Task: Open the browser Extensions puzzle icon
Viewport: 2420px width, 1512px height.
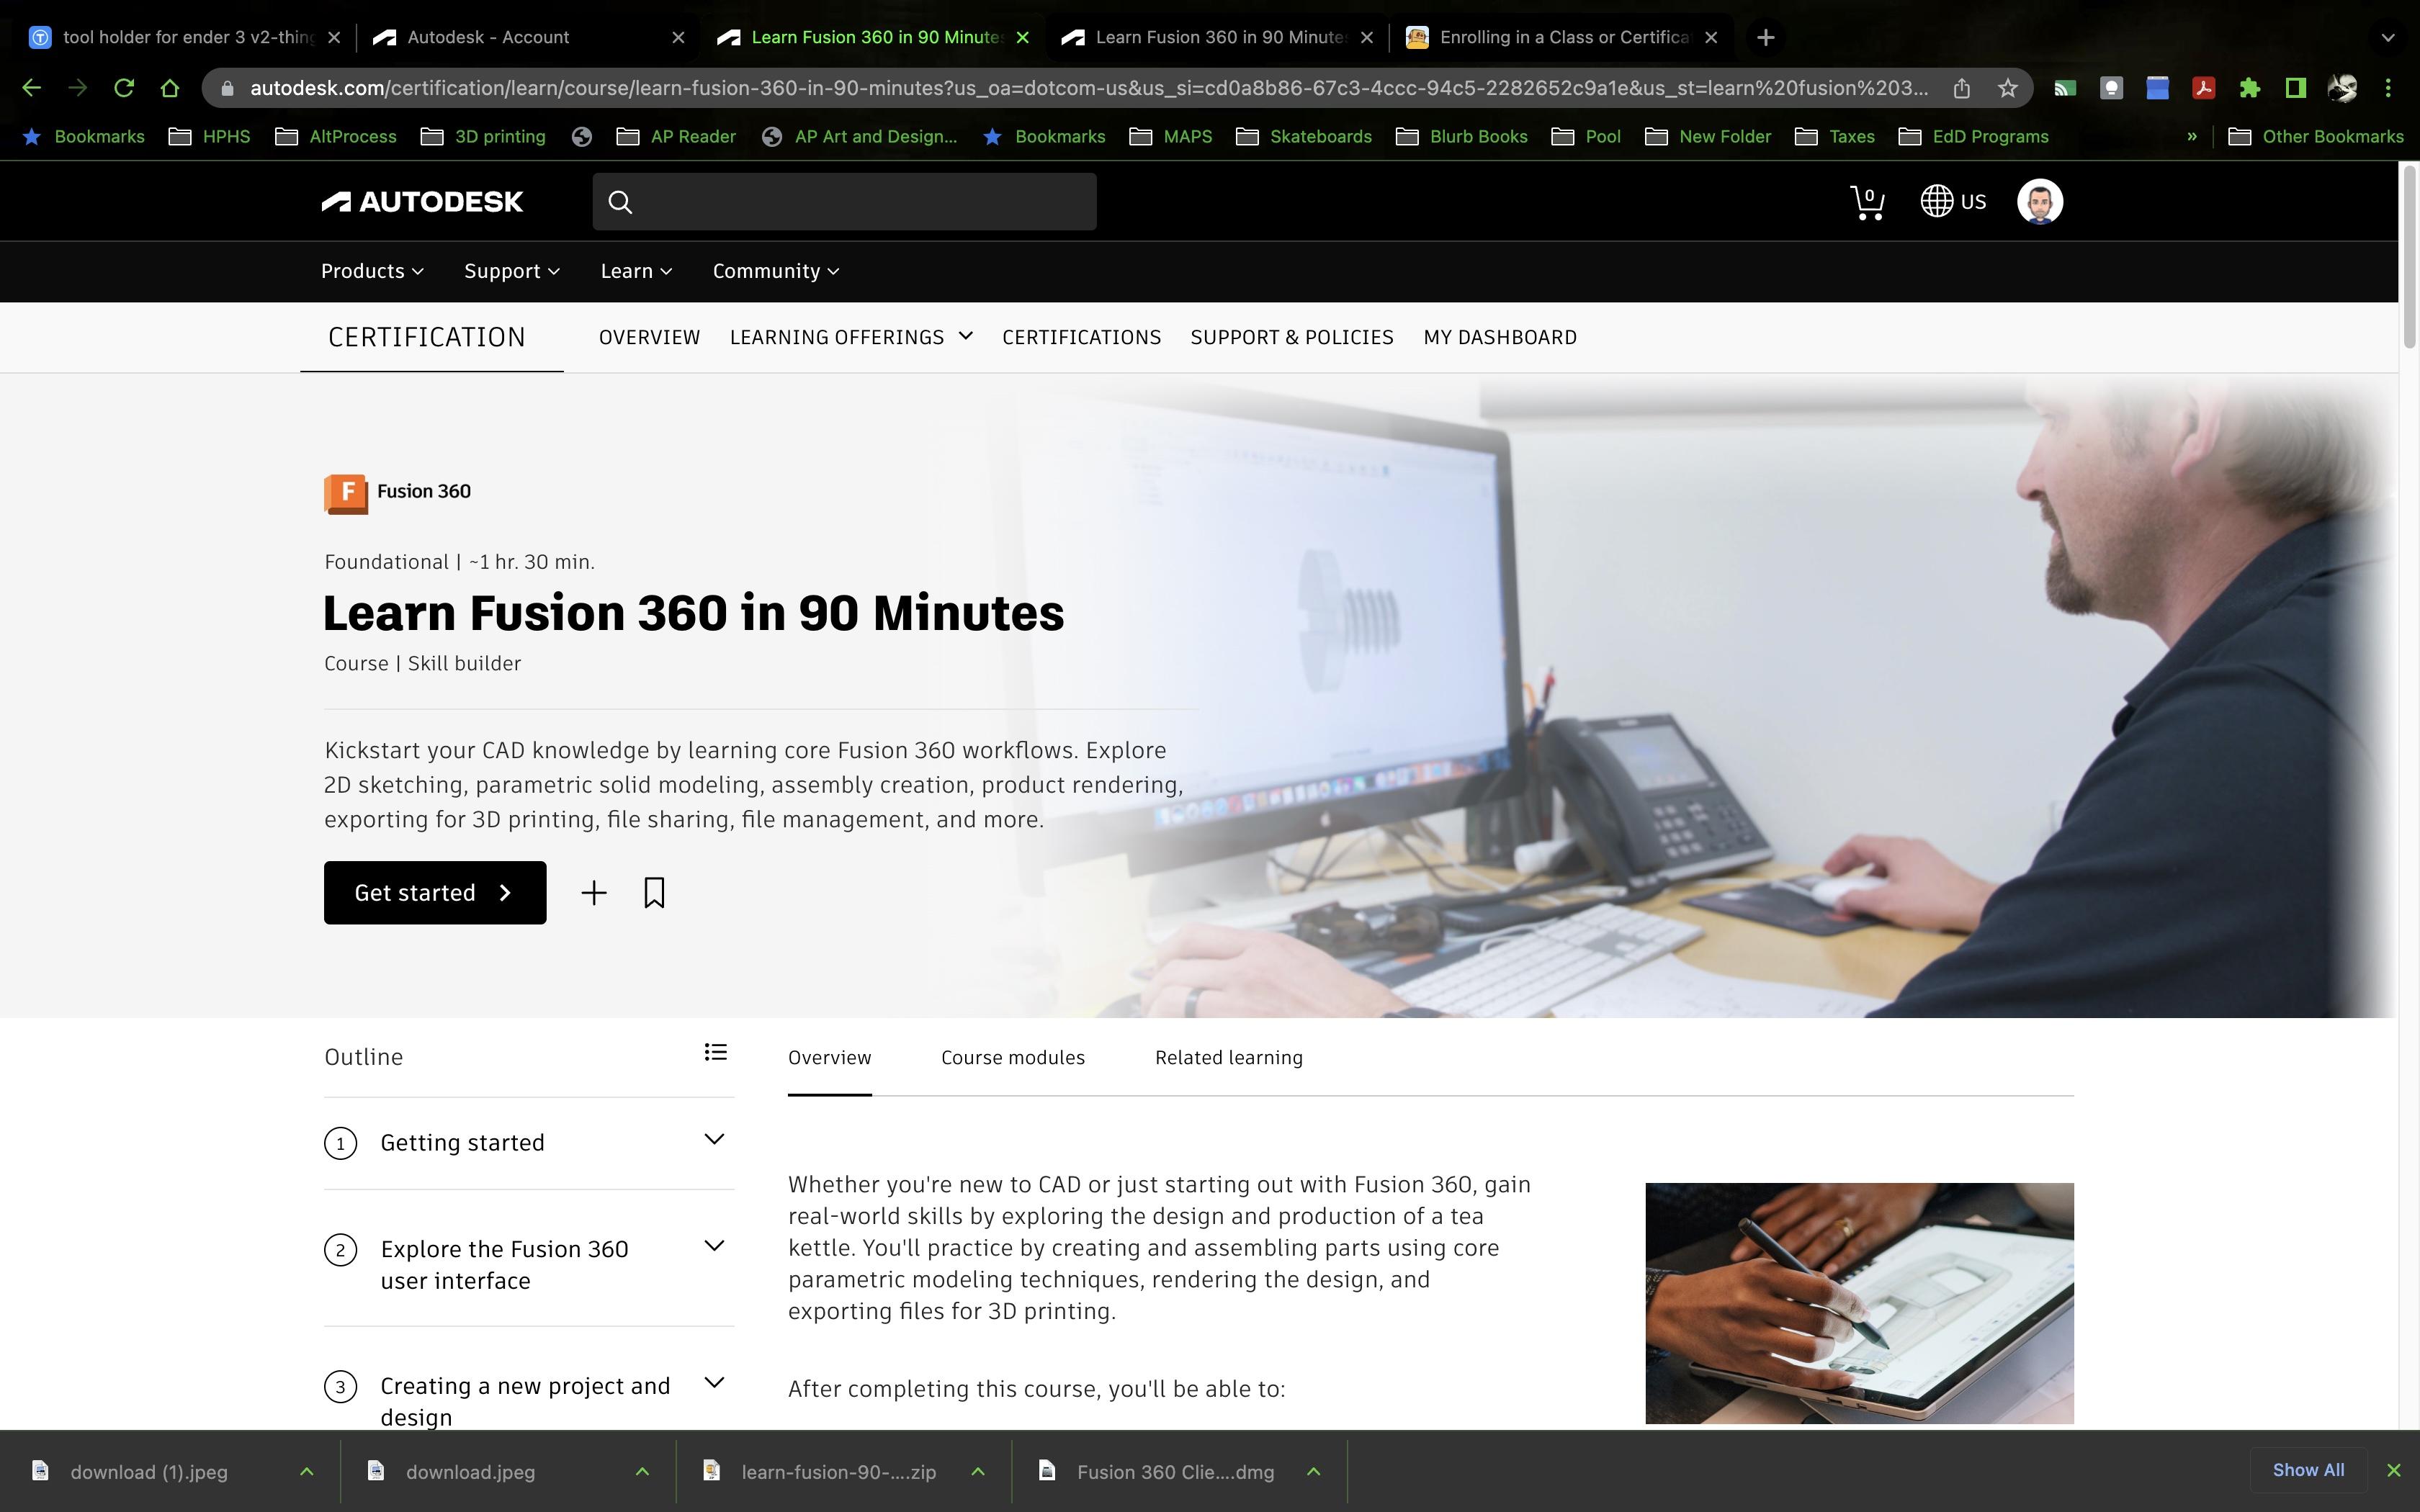Action: pos(2249,88)
